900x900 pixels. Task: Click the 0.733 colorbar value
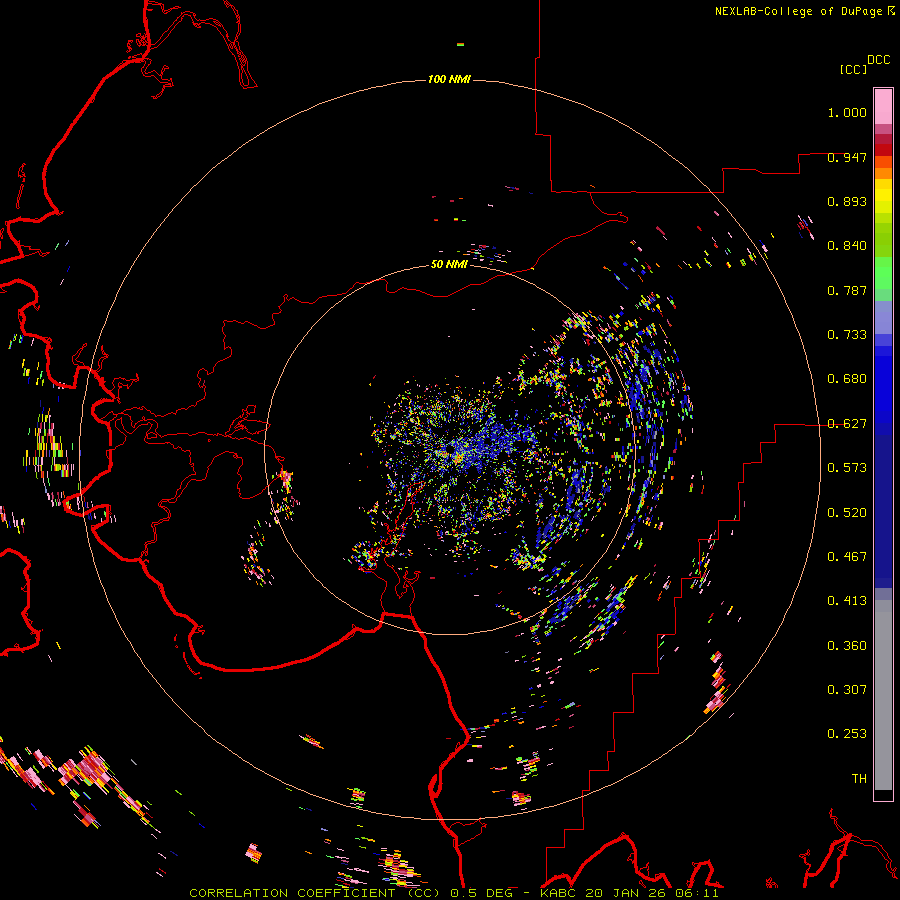click(x=847, y=335)
